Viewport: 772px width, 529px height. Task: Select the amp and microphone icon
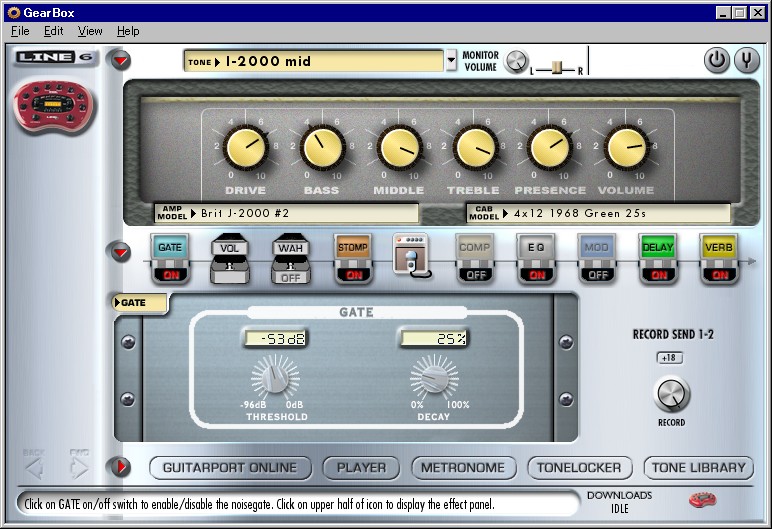413,256
